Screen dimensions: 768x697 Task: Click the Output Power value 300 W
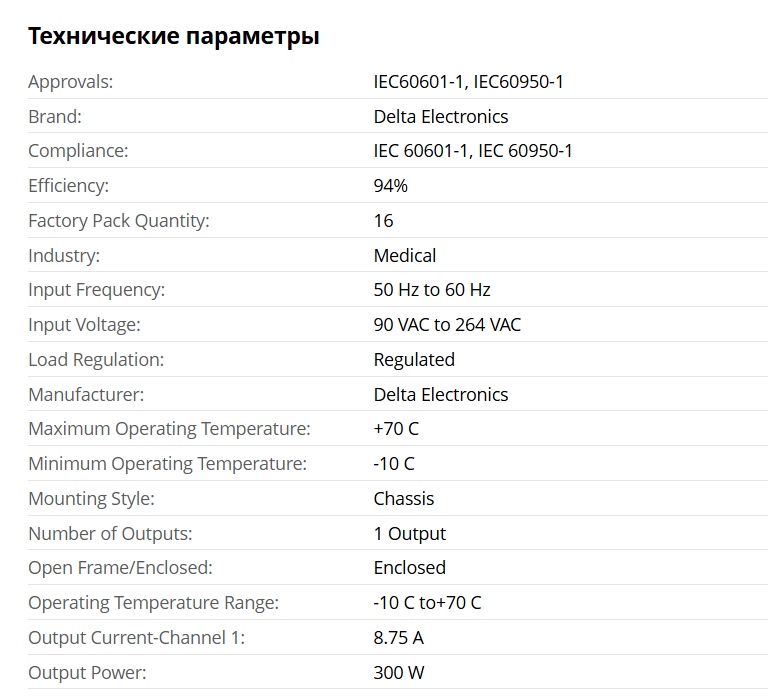[399, 673]
